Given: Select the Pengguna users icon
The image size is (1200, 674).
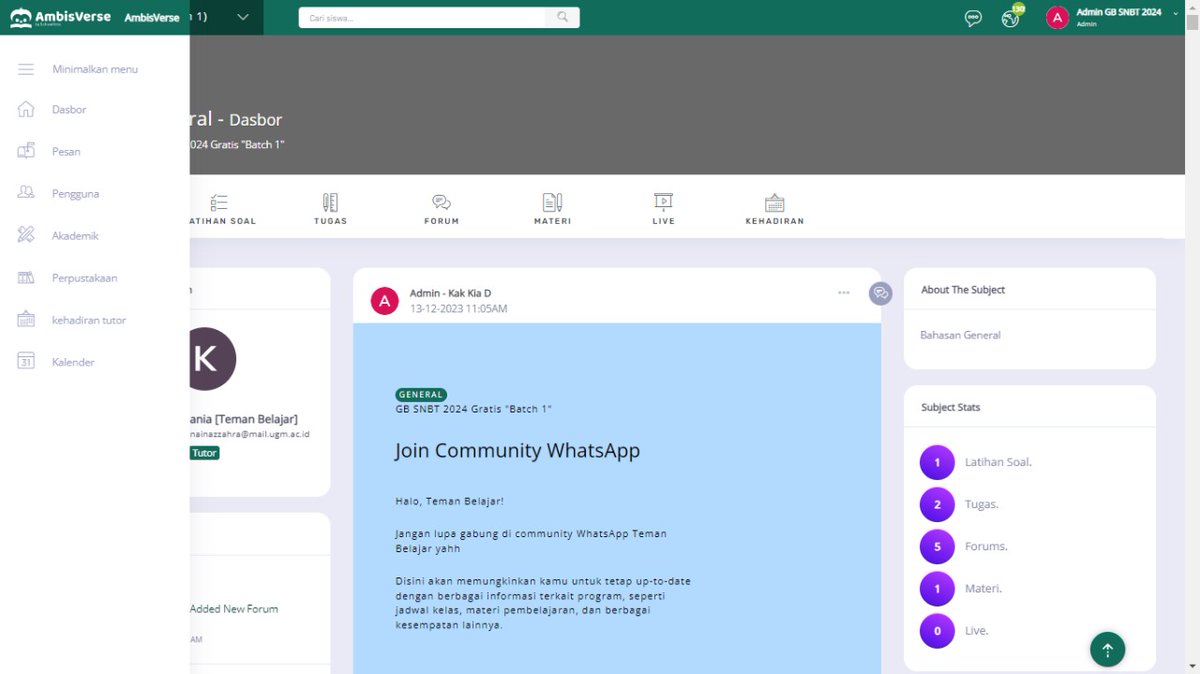Looking at the screenshot, I should (x=26, y=193).
